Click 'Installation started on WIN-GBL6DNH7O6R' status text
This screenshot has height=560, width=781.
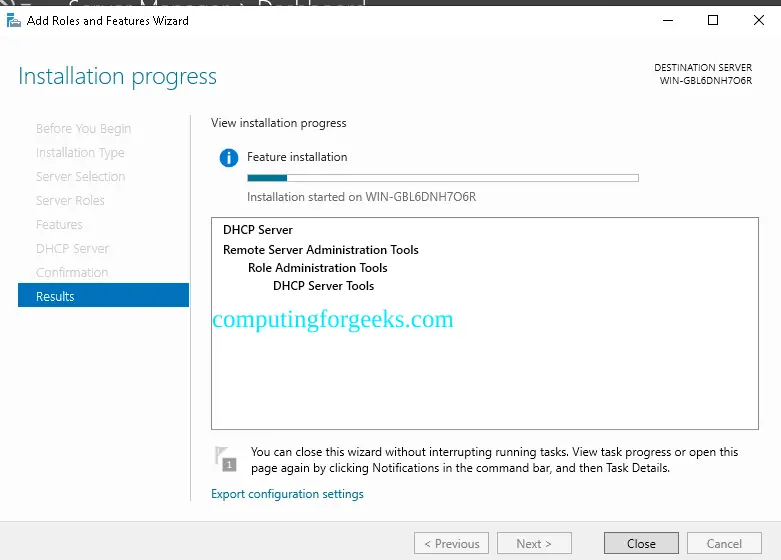tap(362, 197)
